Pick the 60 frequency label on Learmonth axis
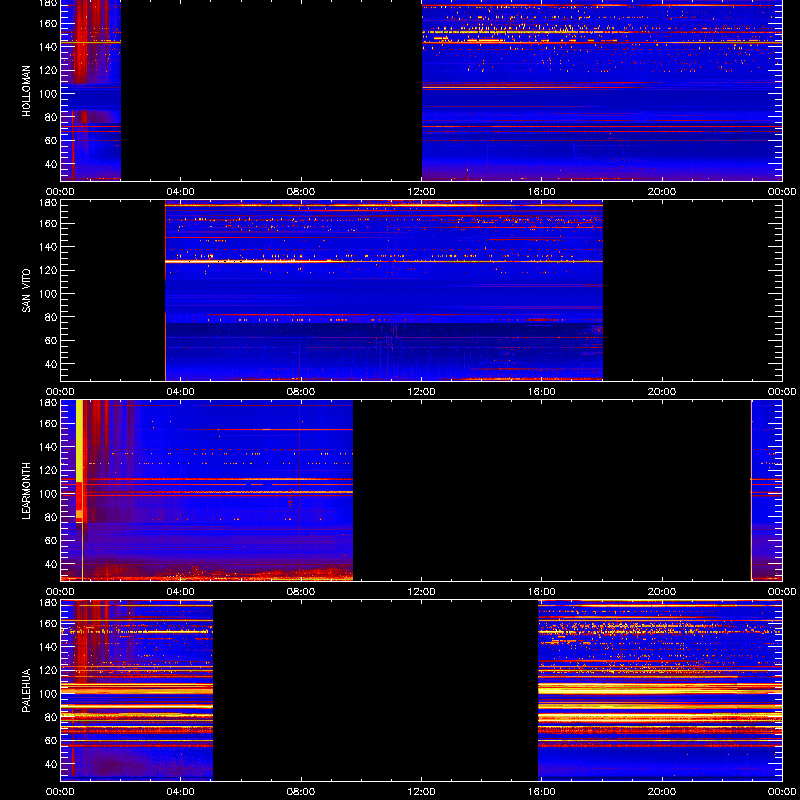The height and width of the screenshot is (800, 800). [51, 541]
